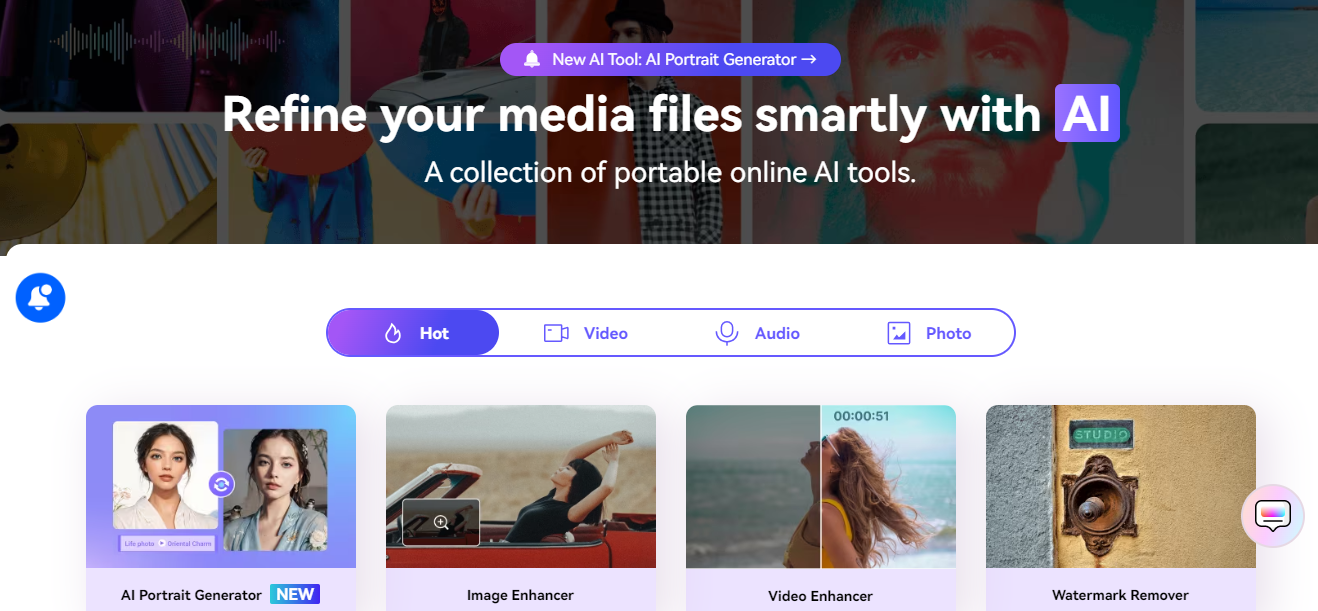Click the Watermark Remover doorbell thumbnail
Screen dimensions: 1318x611
[1121, 486]
